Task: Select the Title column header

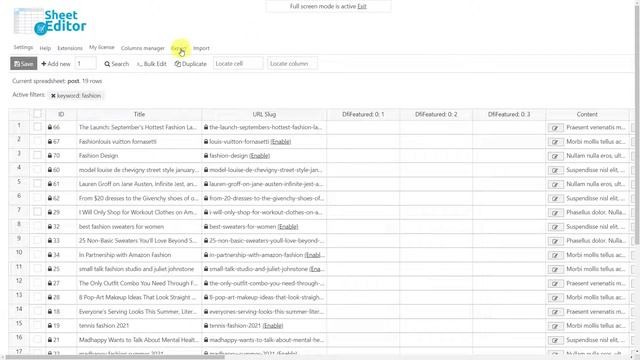Action: click(139, 114)
